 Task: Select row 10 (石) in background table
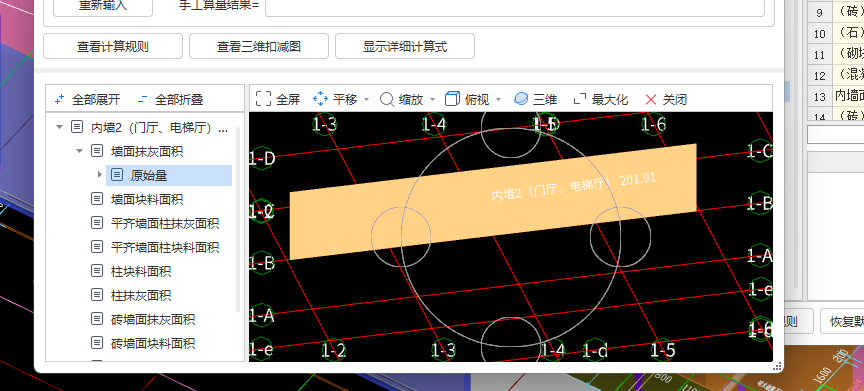pyautogui.click(x=835, y=34)
